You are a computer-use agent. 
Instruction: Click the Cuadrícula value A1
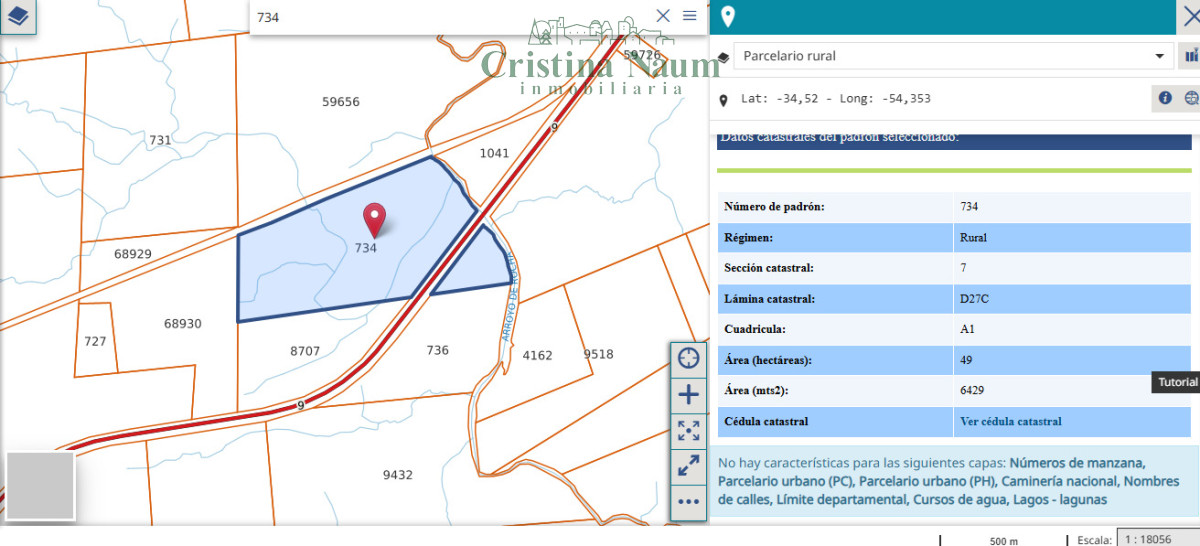[967, 329]
